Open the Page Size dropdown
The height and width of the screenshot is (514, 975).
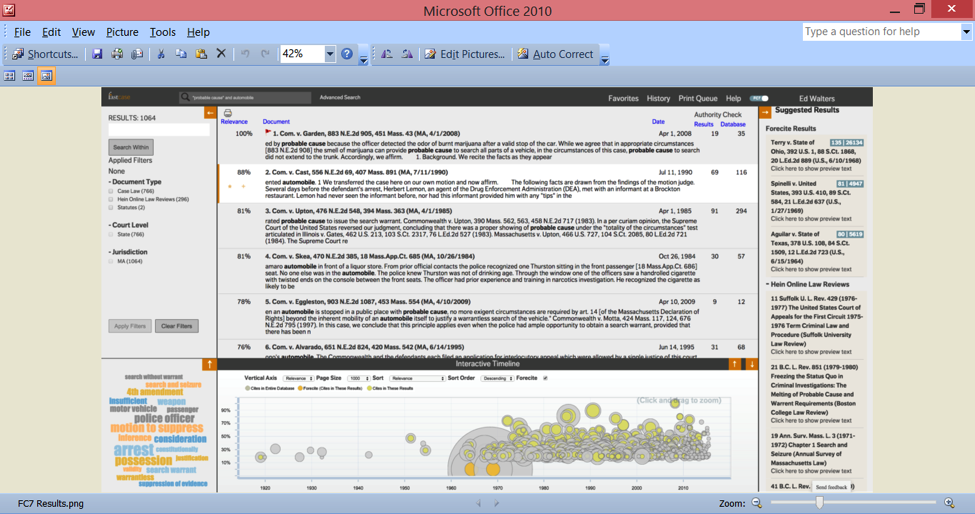pyautogui.click(x=358, y=378)
